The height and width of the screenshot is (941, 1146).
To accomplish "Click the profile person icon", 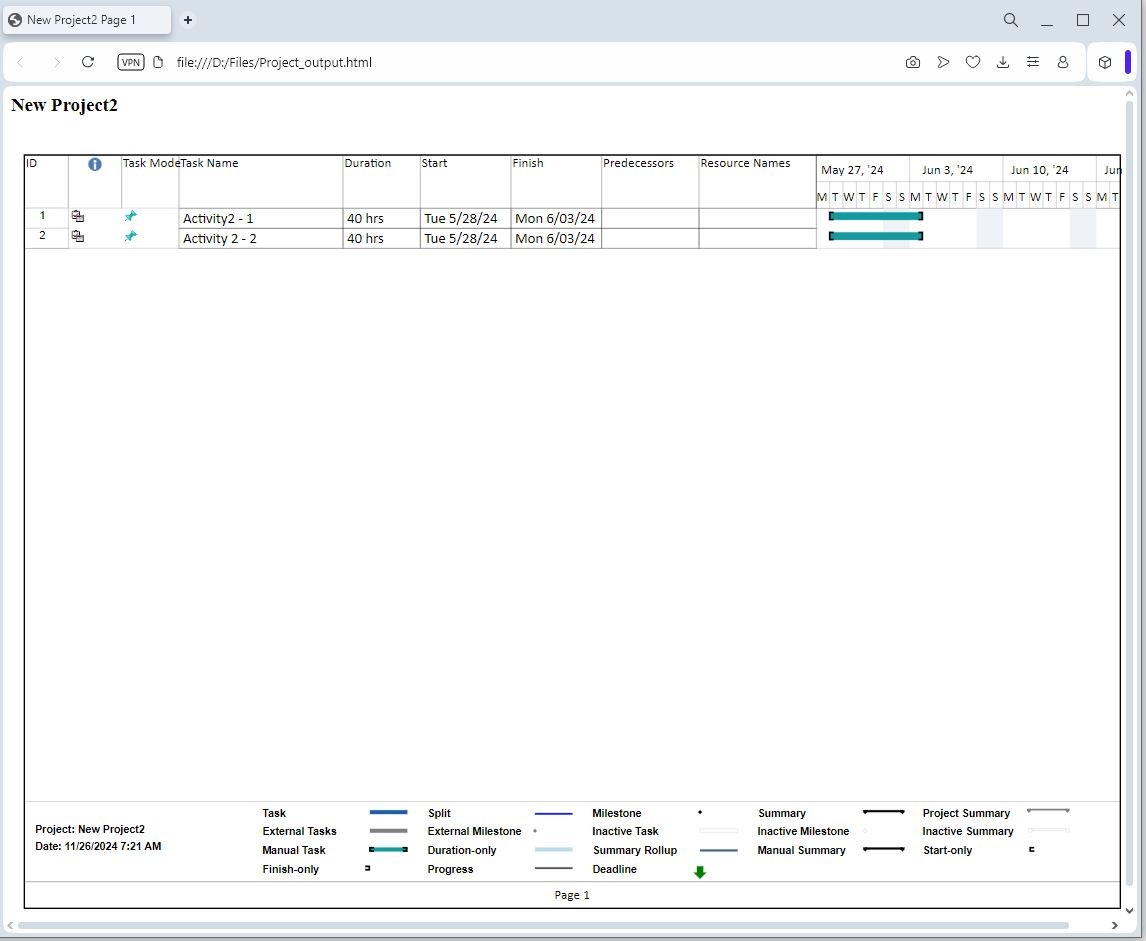I will click(1063, 62).
